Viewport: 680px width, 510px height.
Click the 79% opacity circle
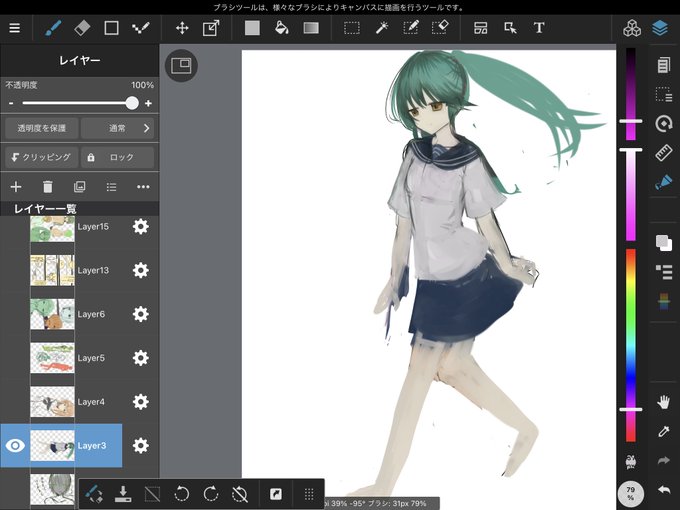(x=631, y=494)
